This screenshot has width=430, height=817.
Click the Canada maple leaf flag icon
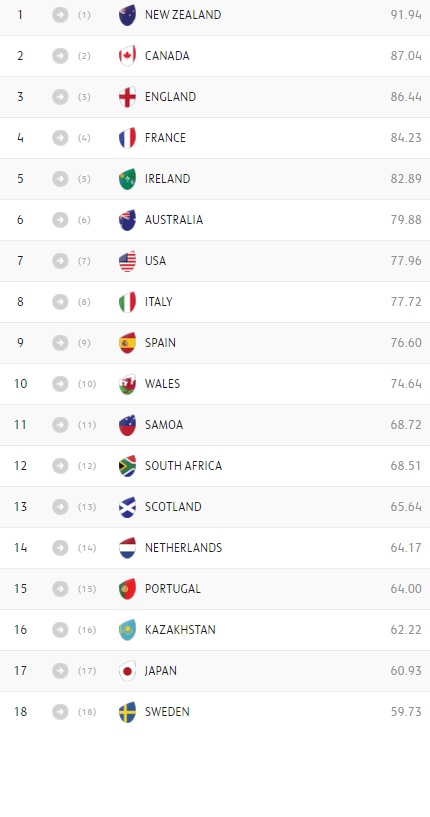(127, 56)
